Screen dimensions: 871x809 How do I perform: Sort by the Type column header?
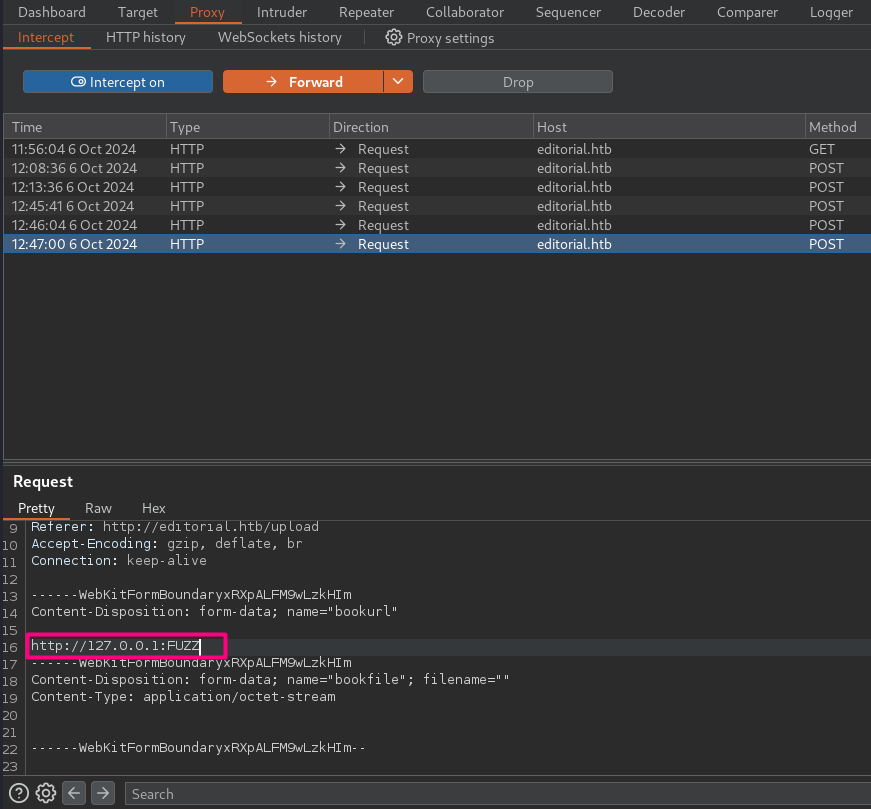(x=248, y=127)
